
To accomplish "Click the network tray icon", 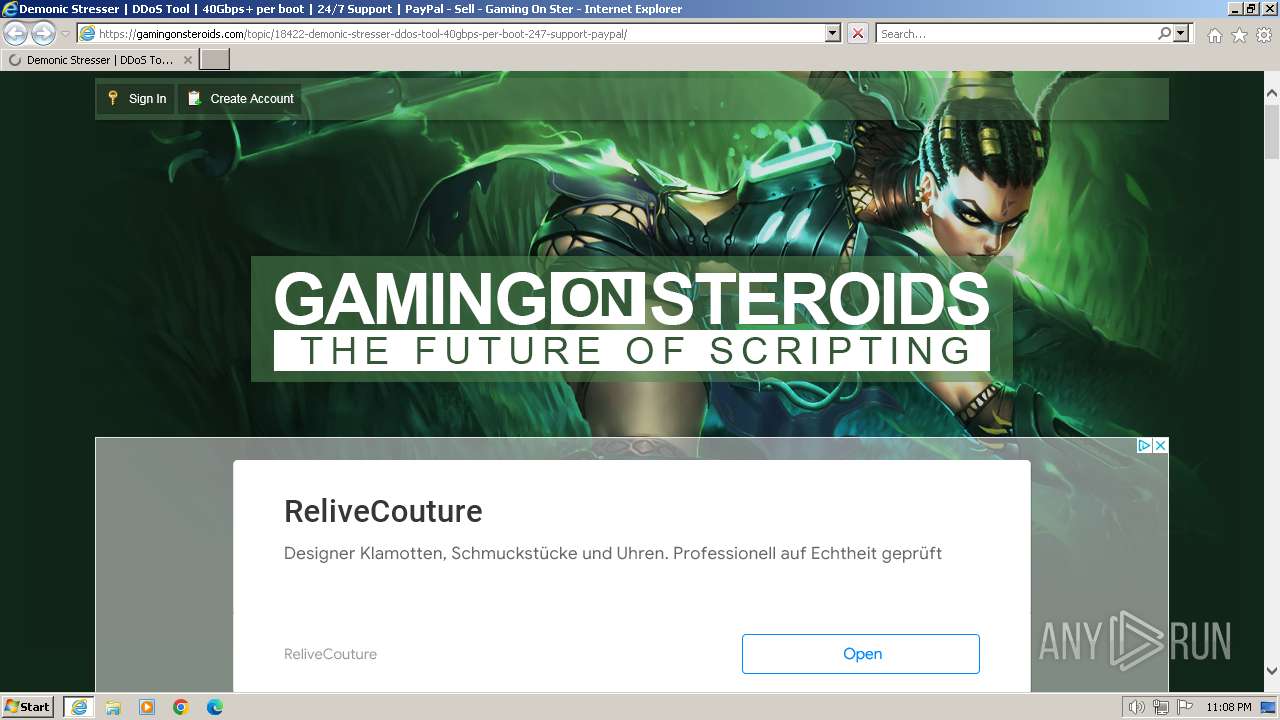I will pos(1160,707).
